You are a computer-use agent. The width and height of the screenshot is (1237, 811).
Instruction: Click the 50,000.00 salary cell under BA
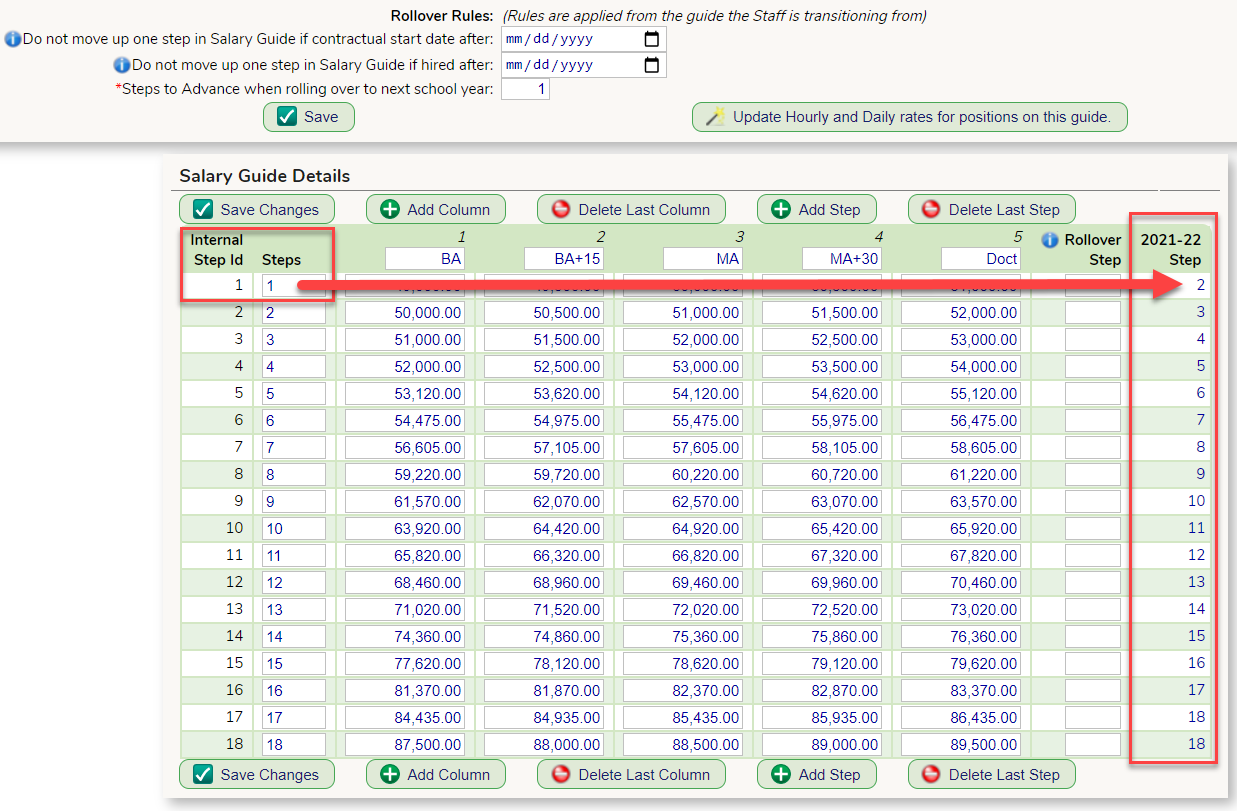tap(404, 312)
